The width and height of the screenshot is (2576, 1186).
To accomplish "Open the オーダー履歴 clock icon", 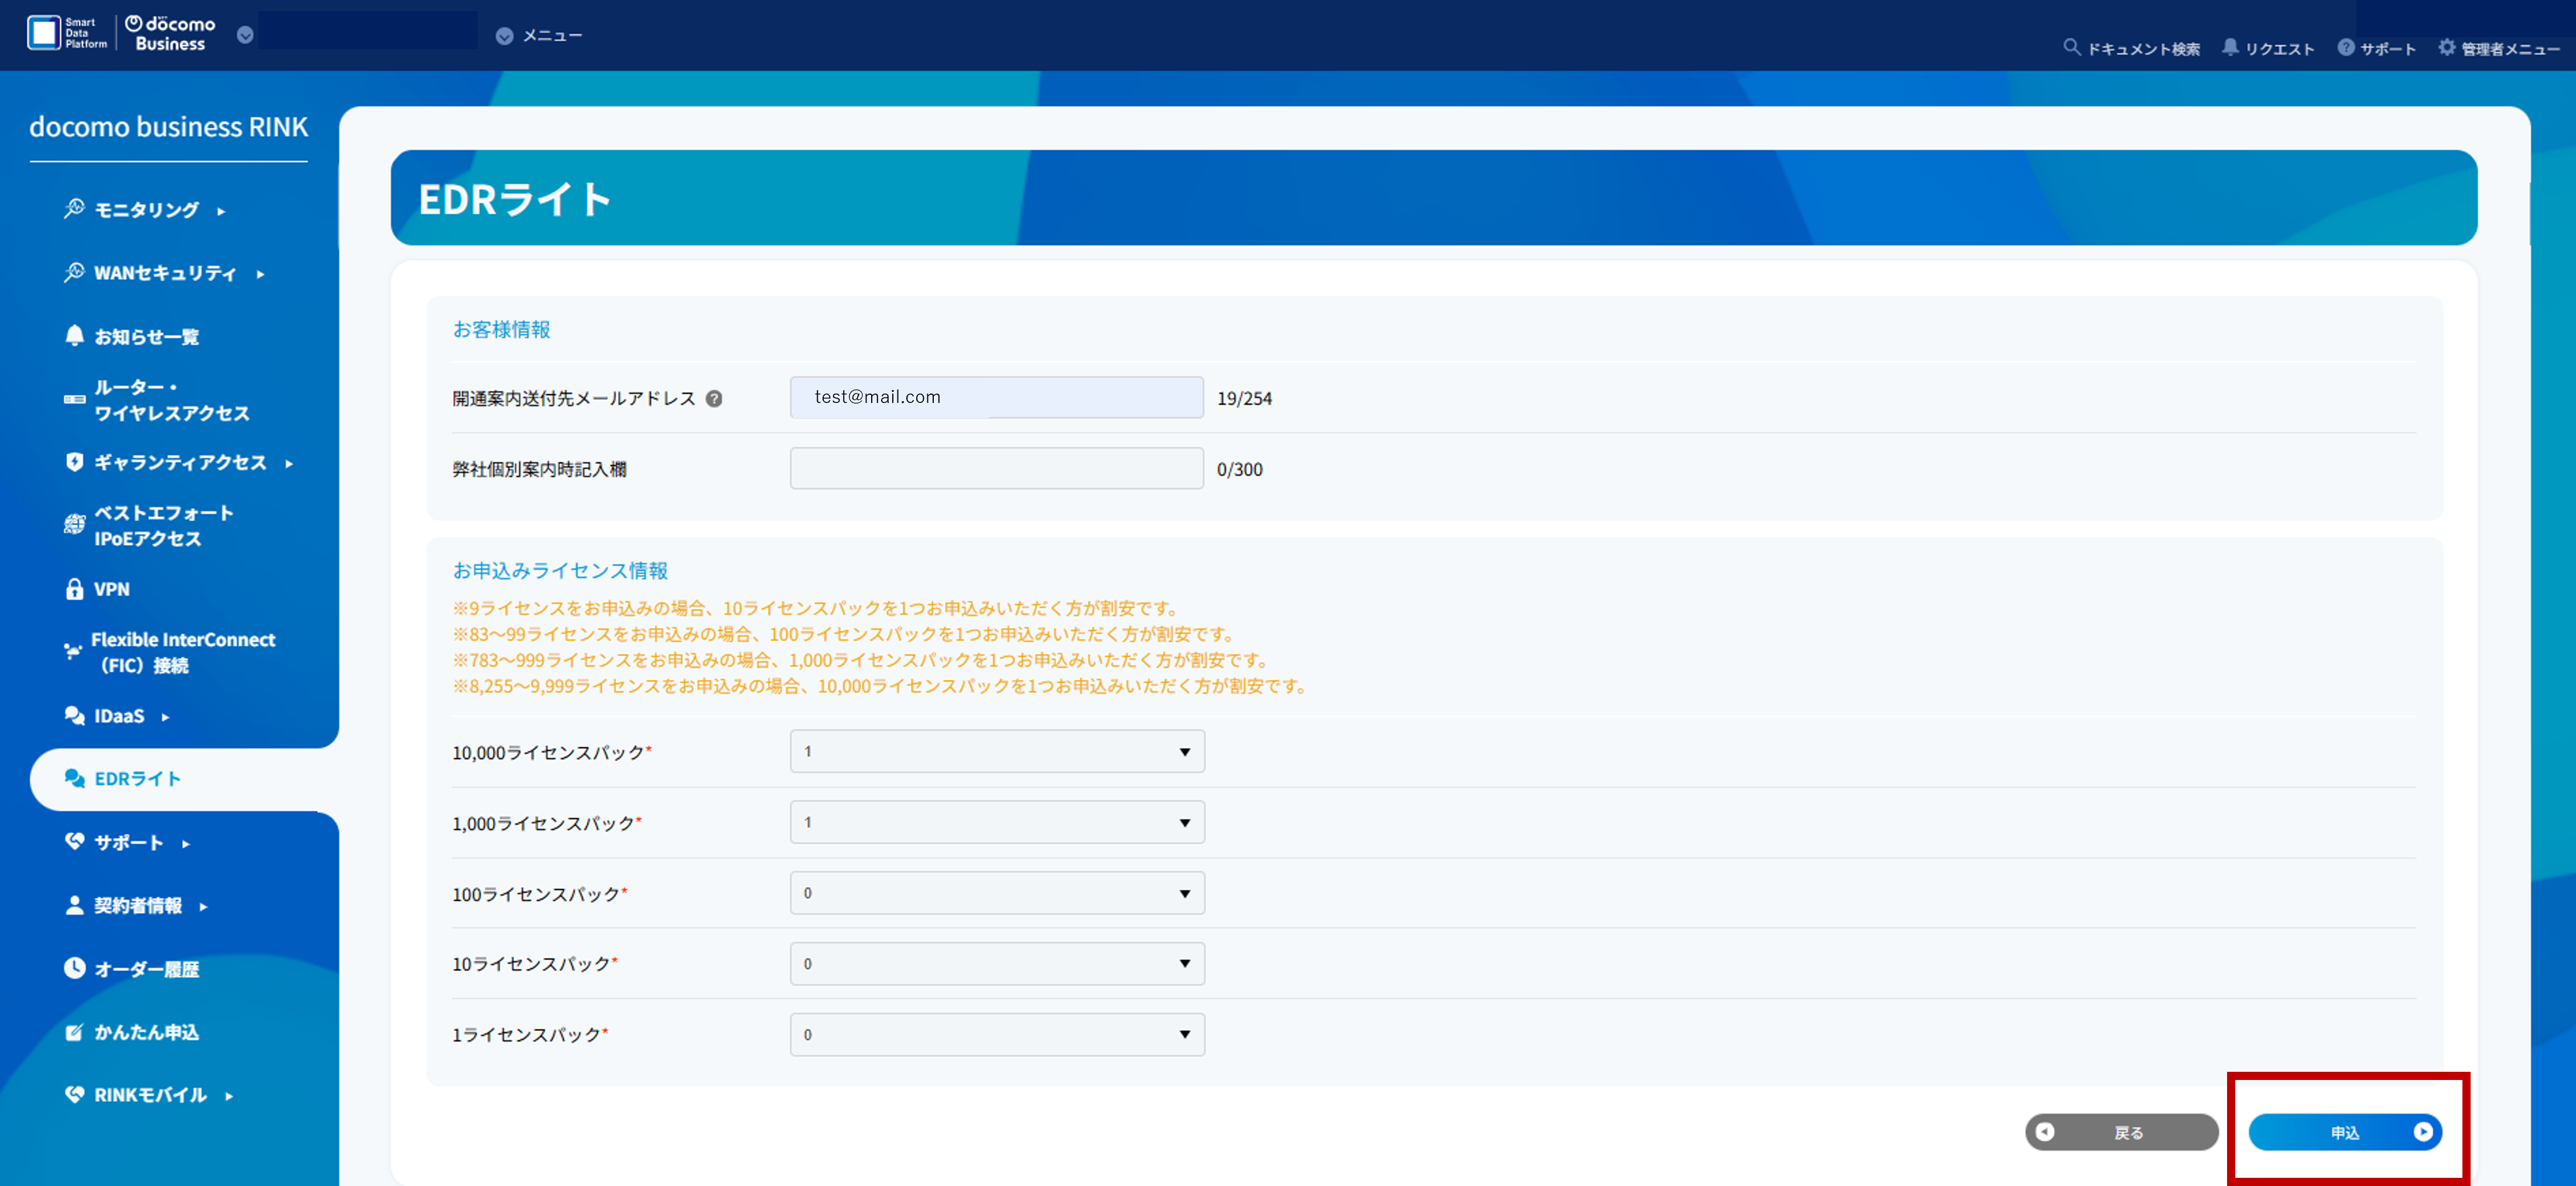I will [x=75, y=968].
